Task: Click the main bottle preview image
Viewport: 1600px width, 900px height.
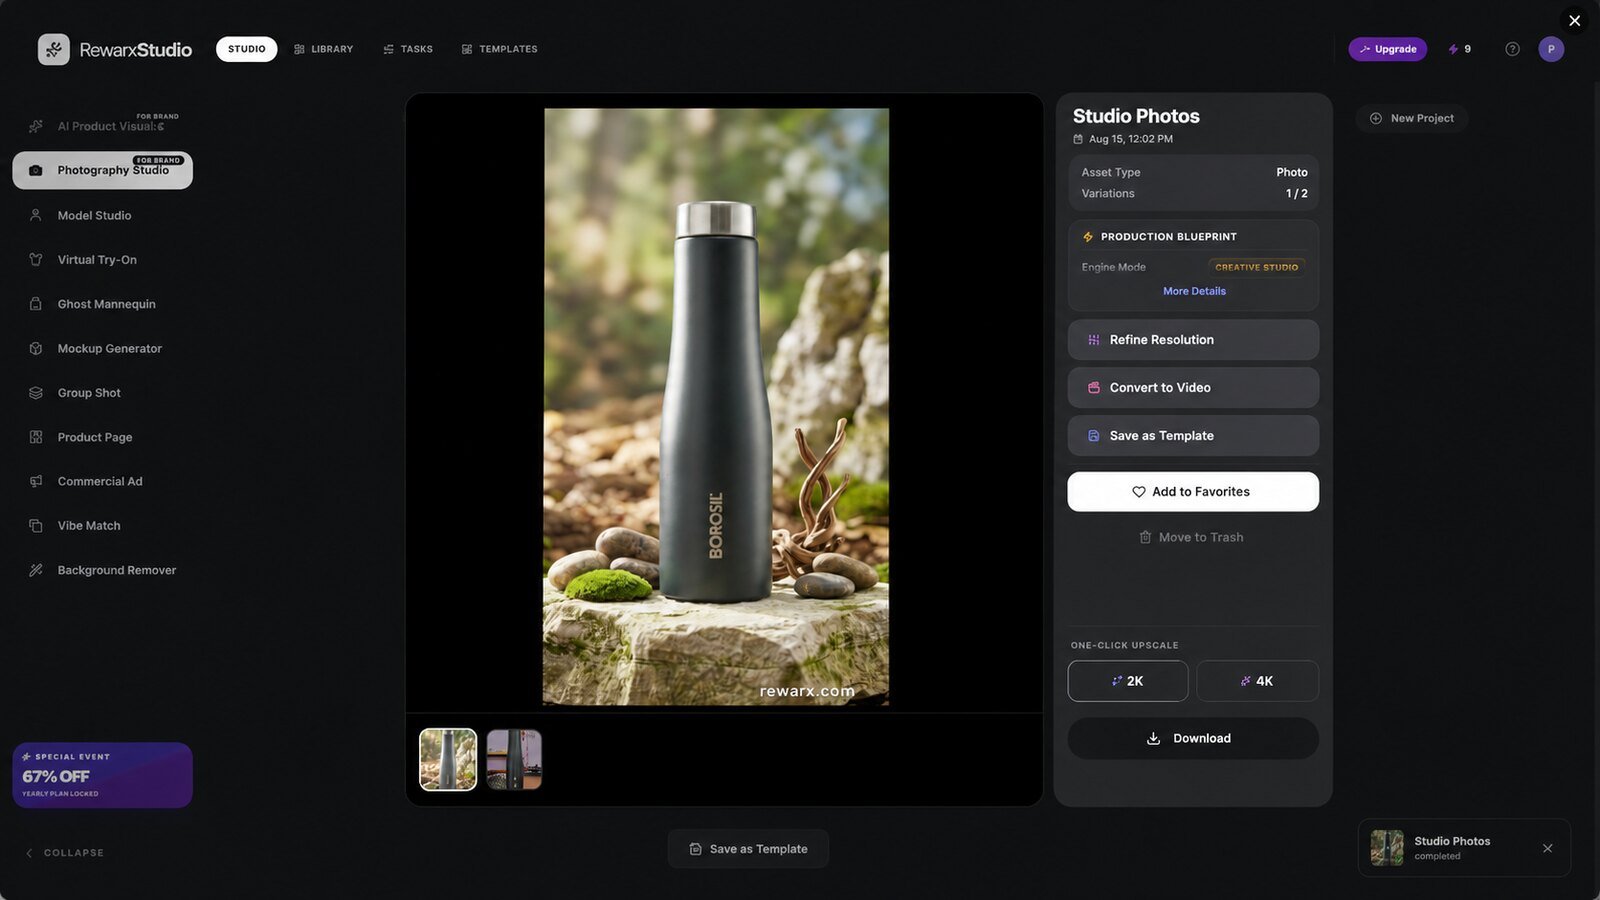Action: (x=716, y=407)
